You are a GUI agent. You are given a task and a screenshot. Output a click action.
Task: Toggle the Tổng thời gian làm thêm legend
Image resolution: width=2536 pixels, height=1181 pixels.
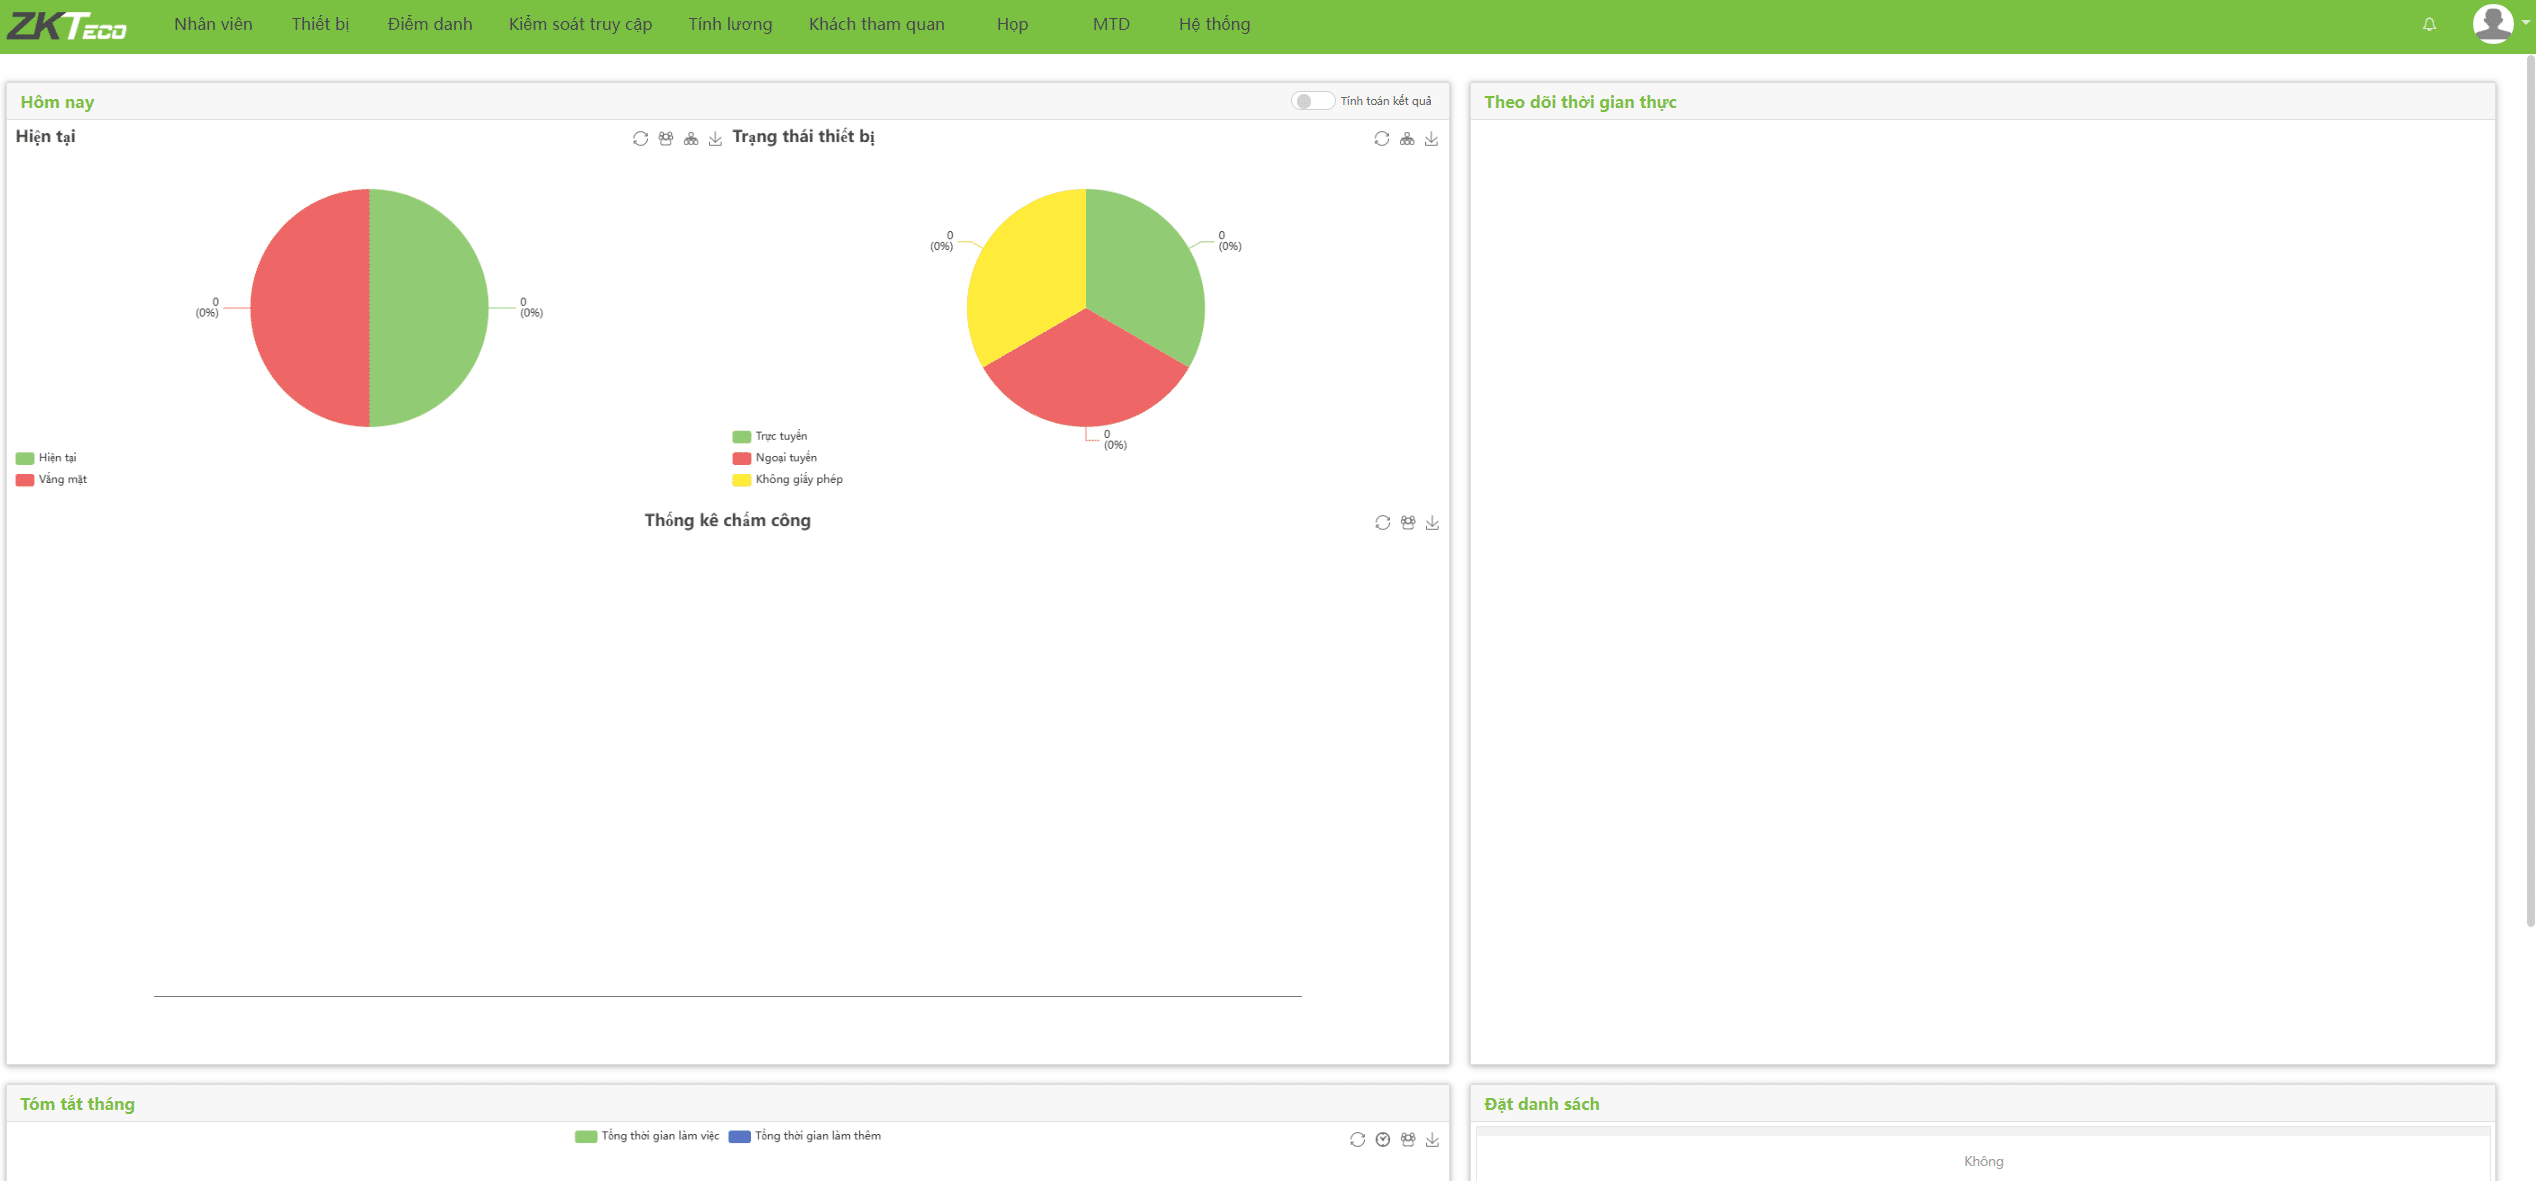pos(805,1136)
